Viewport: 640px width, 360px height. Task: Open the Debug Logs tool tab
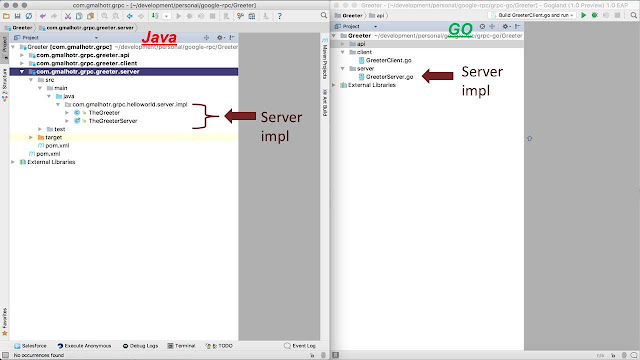point(140,346)
